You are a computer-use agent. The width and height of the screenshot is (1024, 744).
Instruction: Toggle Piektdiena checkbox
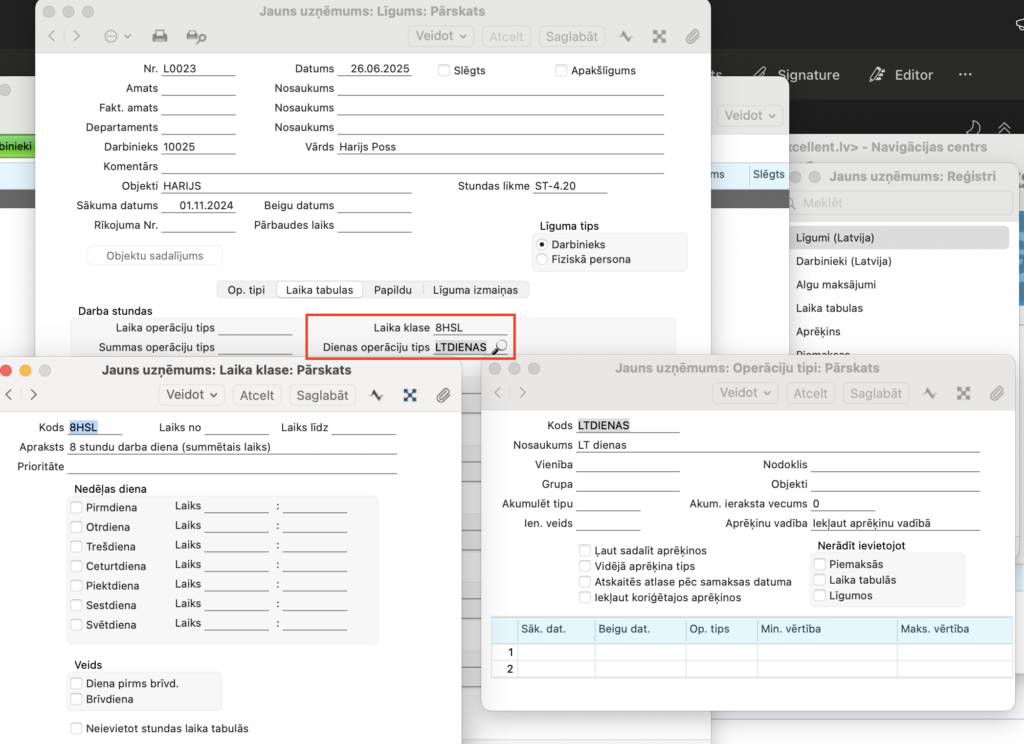76,586
